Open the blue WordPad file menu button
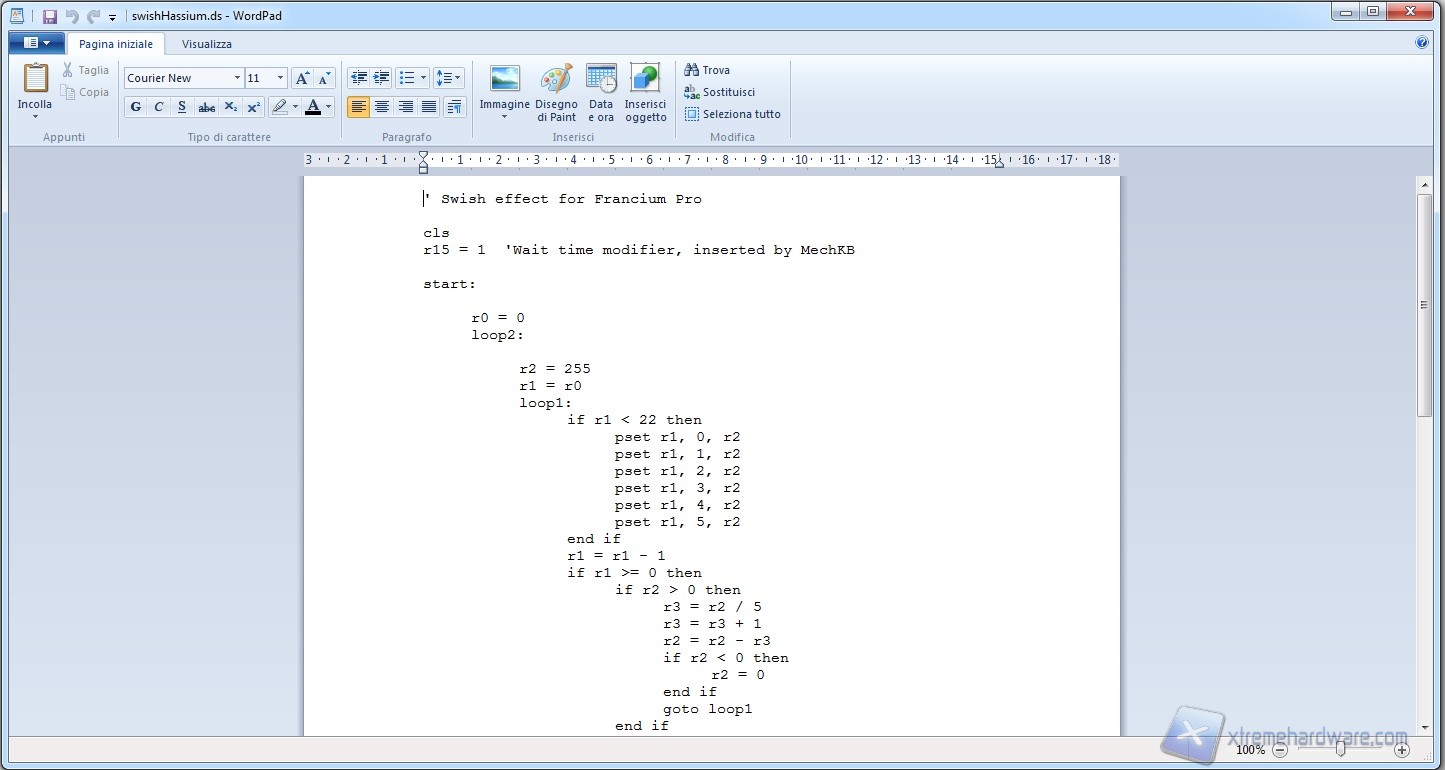Screen dimensions: 1445x770 click(x=36, y=43)
